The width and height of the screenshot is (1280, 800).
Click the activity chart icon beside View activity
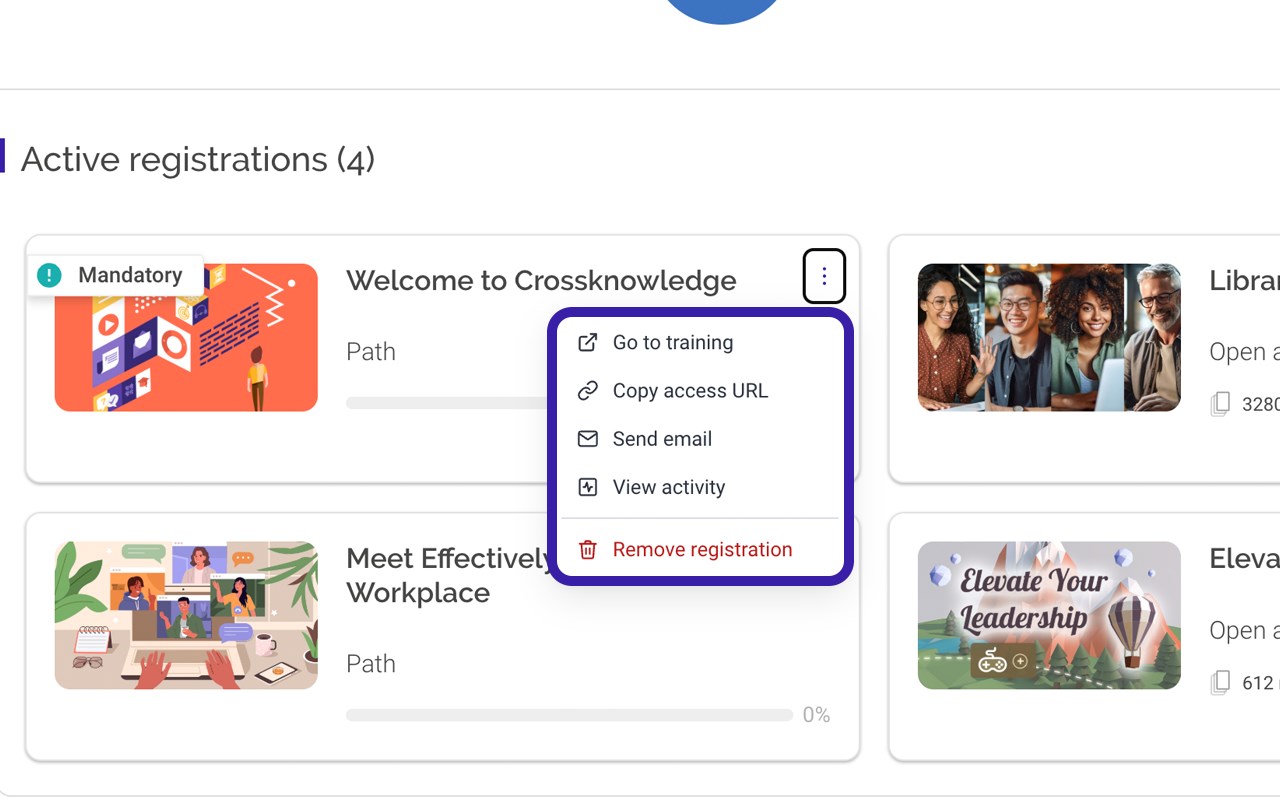588,487
